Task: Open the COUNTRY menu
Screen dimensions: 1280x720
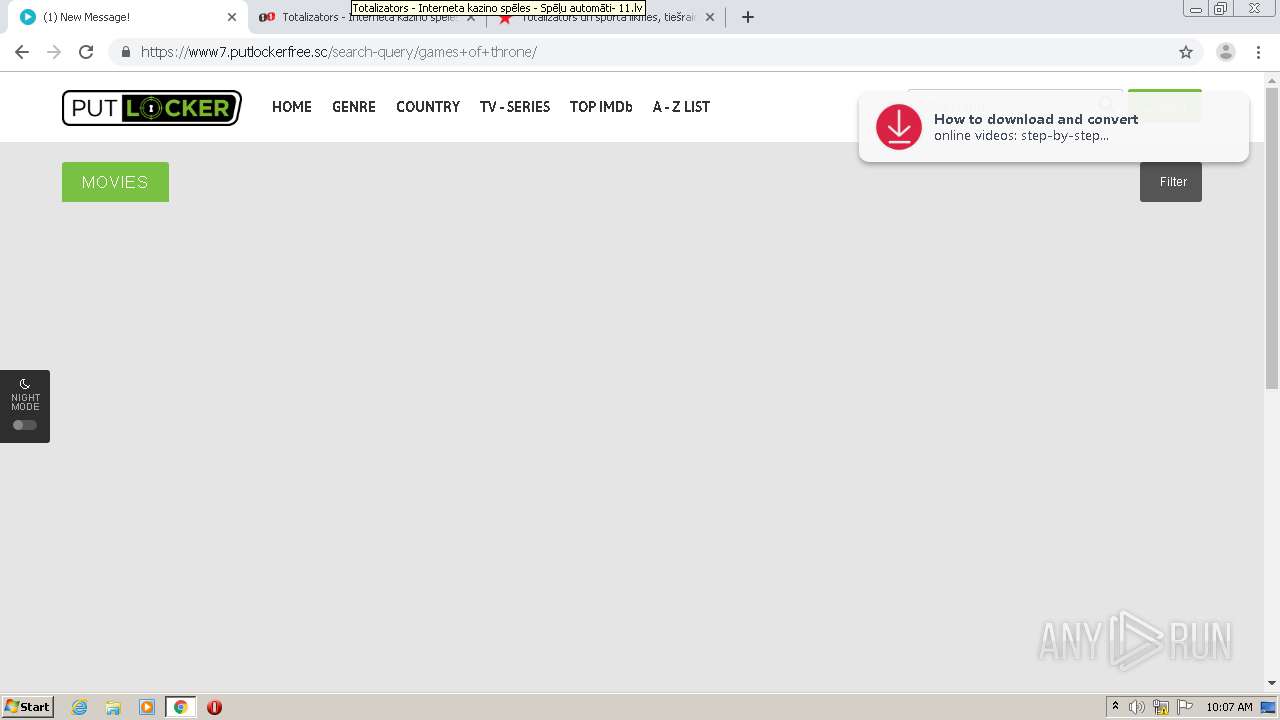Action: (428, 107)
